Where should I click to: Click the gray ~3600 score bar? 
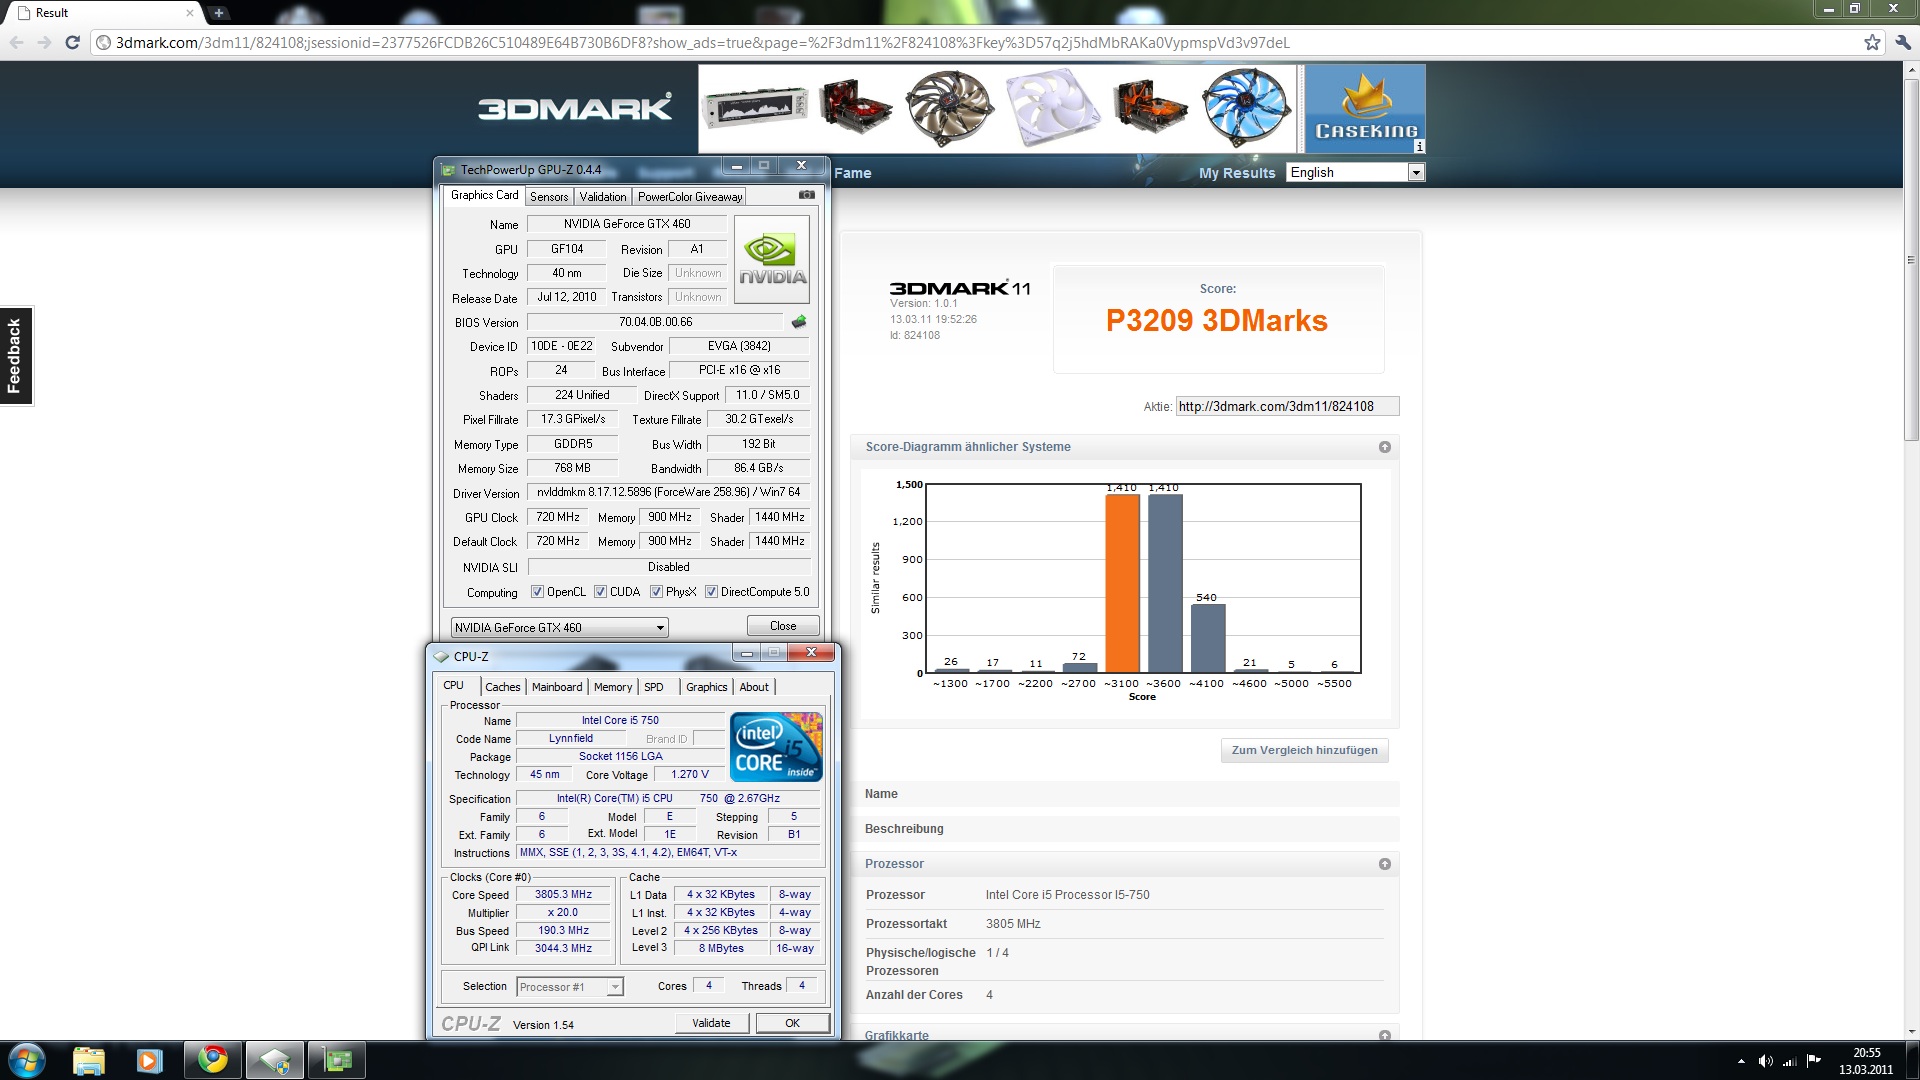point(1165,583)
